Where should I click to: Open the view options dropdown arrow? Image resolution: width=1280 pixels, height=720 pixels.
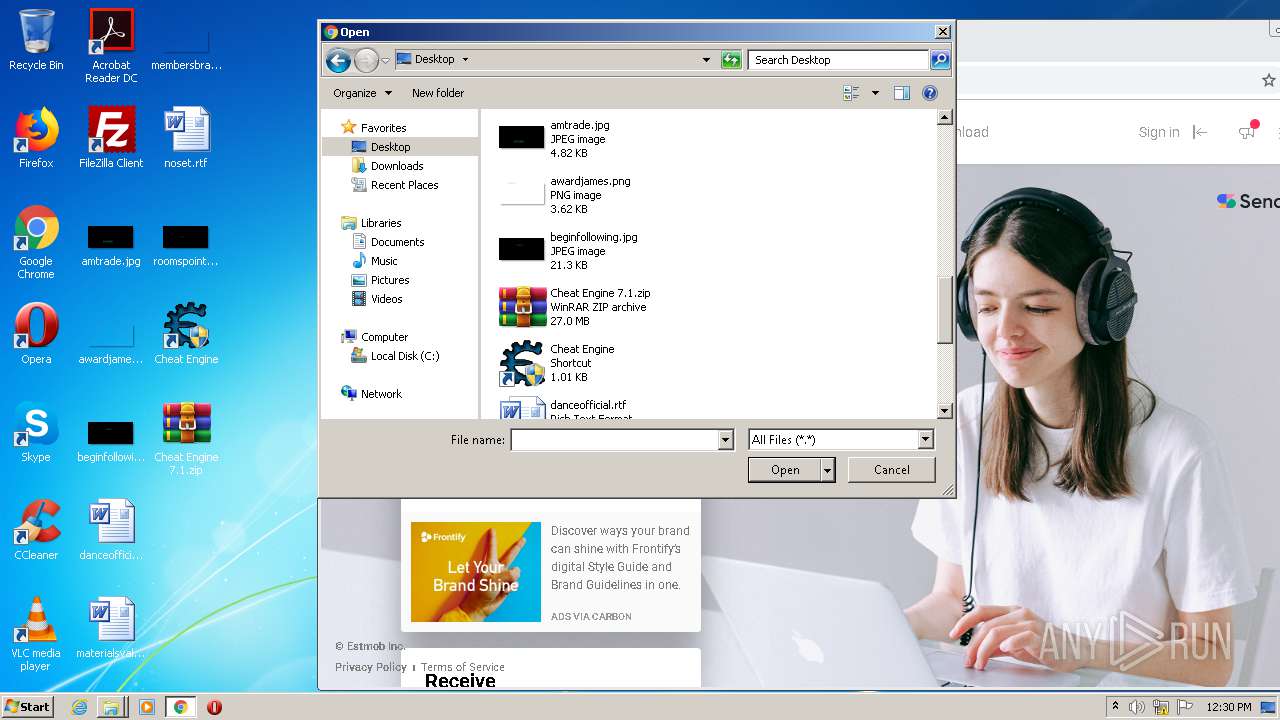875,93
